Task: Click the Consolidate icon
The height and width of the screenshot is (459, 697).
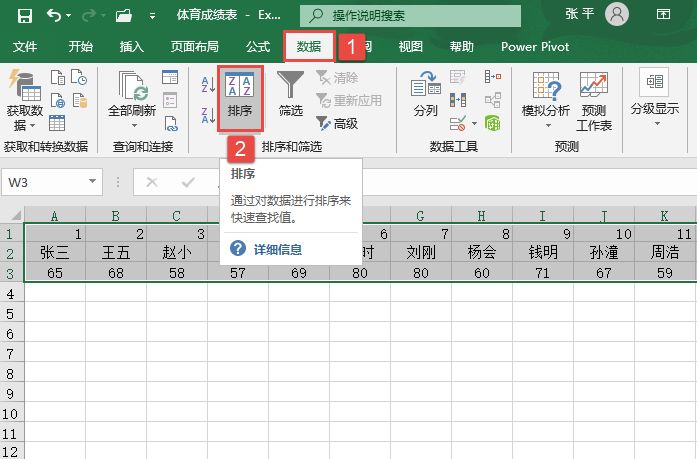Action: 493,77
